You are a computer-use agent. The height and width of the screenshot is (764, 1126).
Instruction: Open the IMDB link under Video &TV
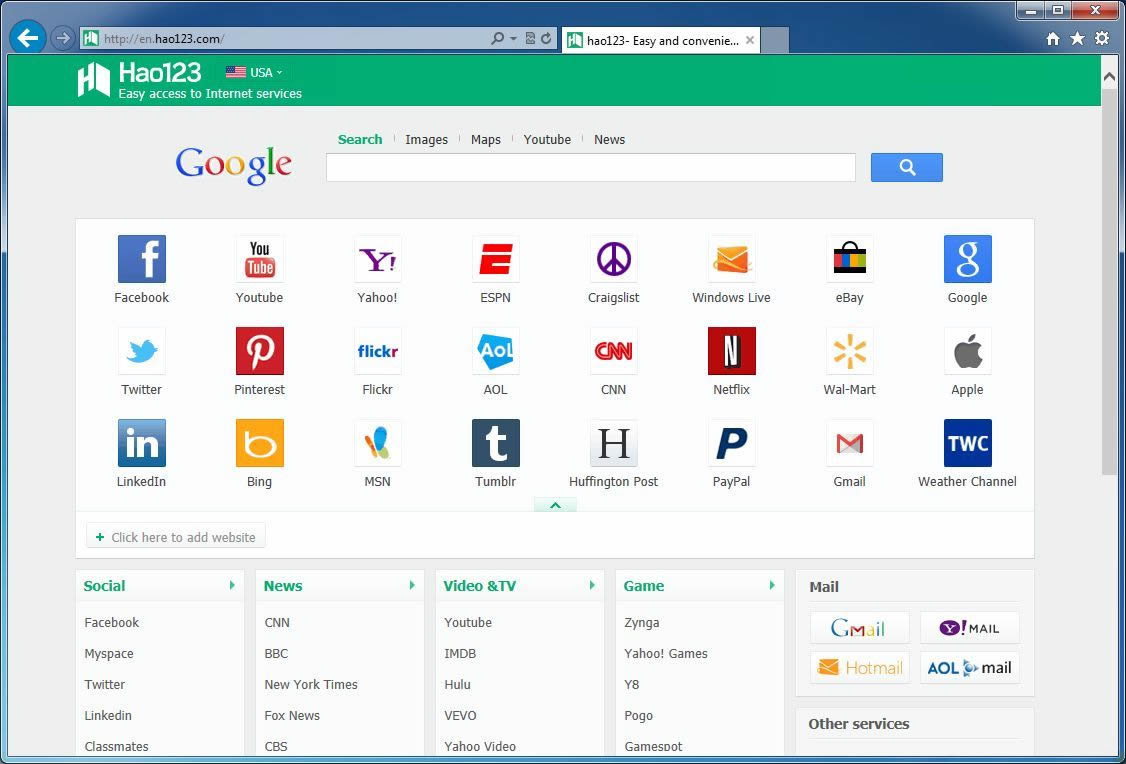pos(460,653)
